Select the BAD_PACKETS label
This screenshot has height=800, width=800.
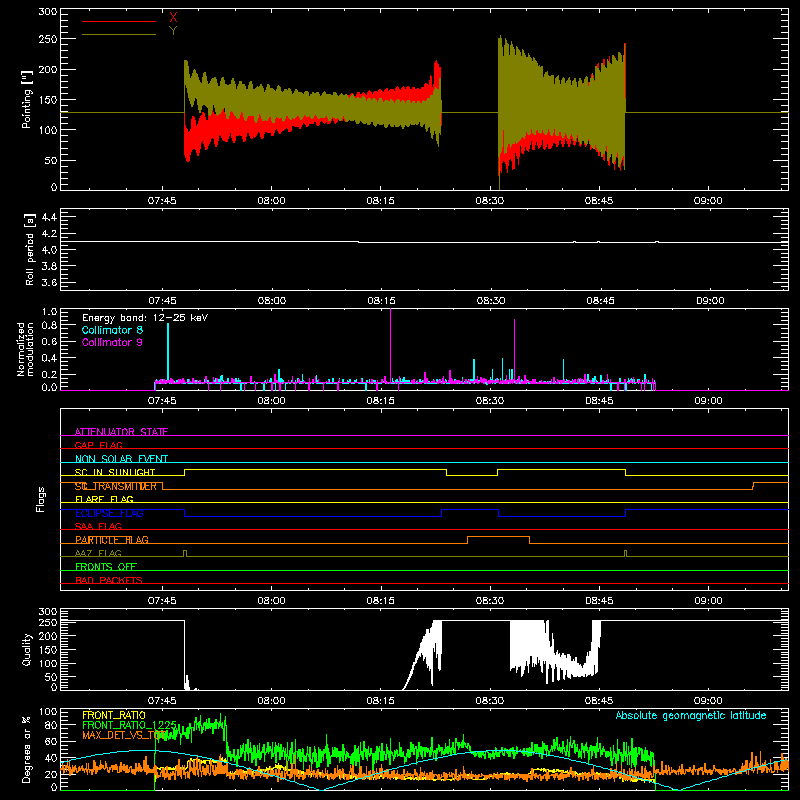pyautogui.click(x=109, y=580)
